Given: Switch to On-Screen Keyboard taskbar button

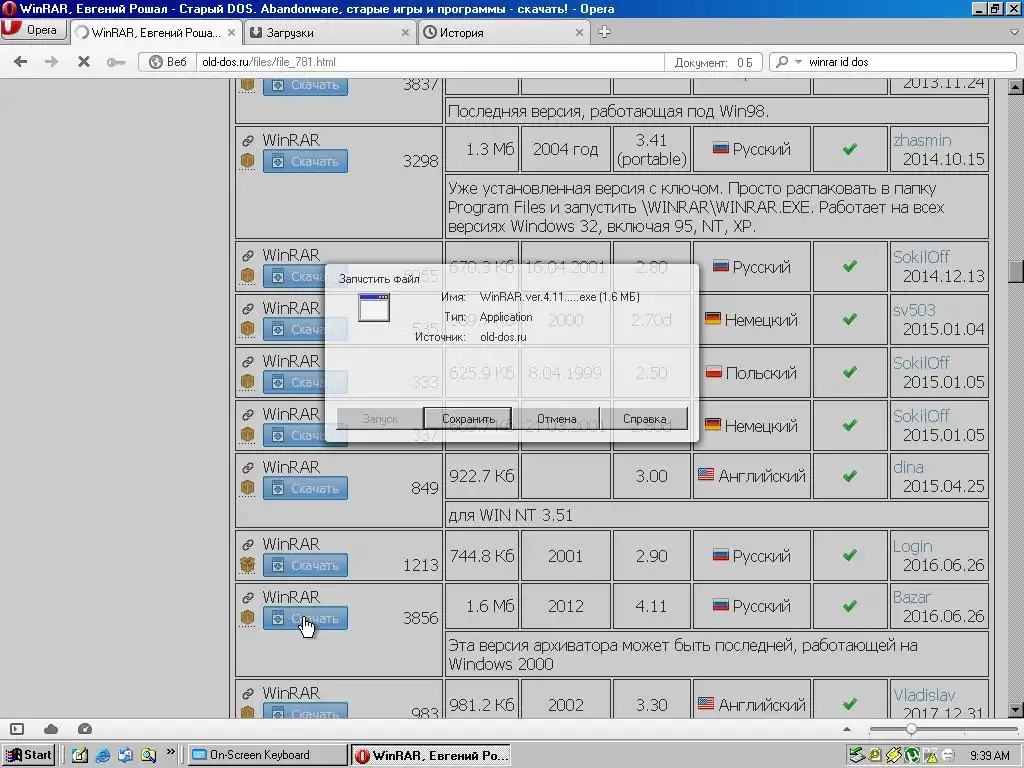Looking at the screenshot, I should pyautogui.click(x=268, y=755).
